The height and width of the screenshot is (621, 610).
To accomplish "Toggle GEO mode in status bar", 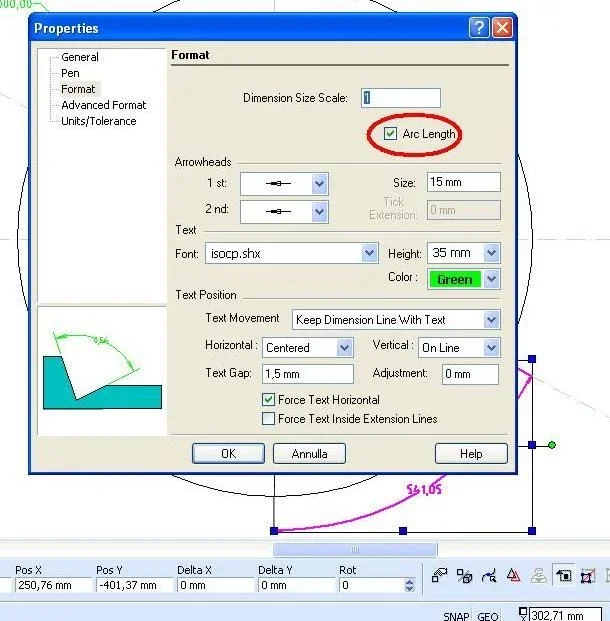I will pos(488,616).
